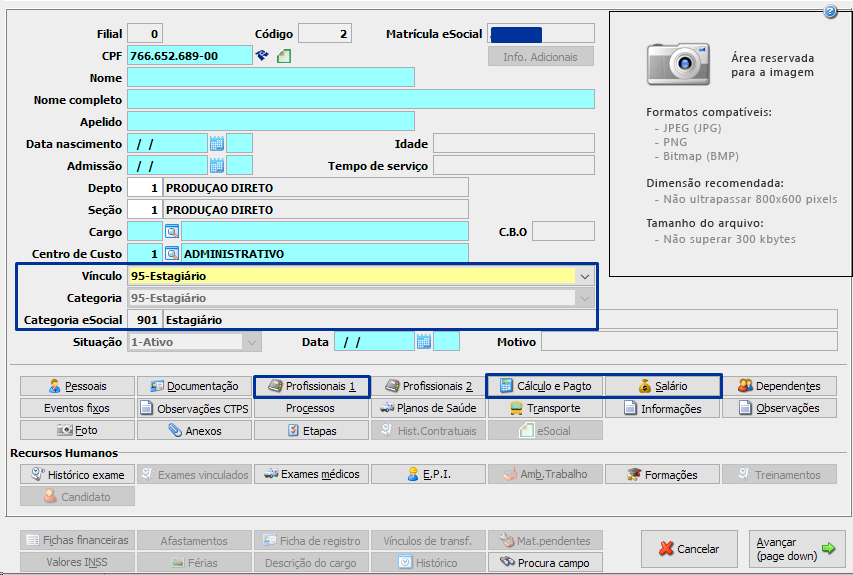Click the Candidato button
This screenshot has height=575, width=853.
(77, 497)
